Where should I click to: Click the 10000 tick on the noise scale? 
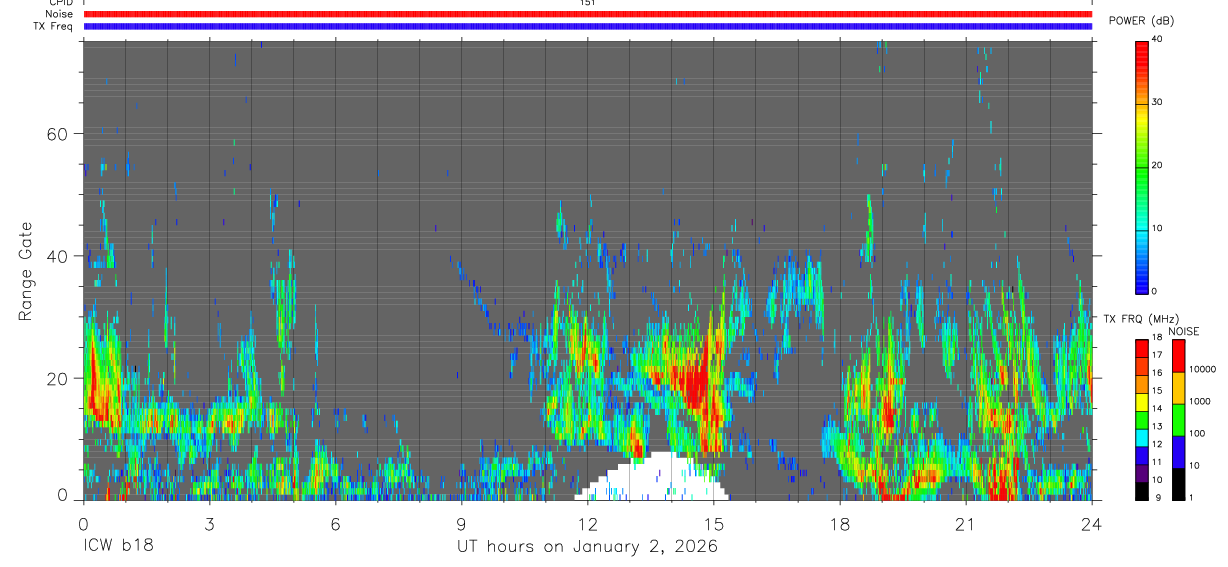[x=1205, y=369]
